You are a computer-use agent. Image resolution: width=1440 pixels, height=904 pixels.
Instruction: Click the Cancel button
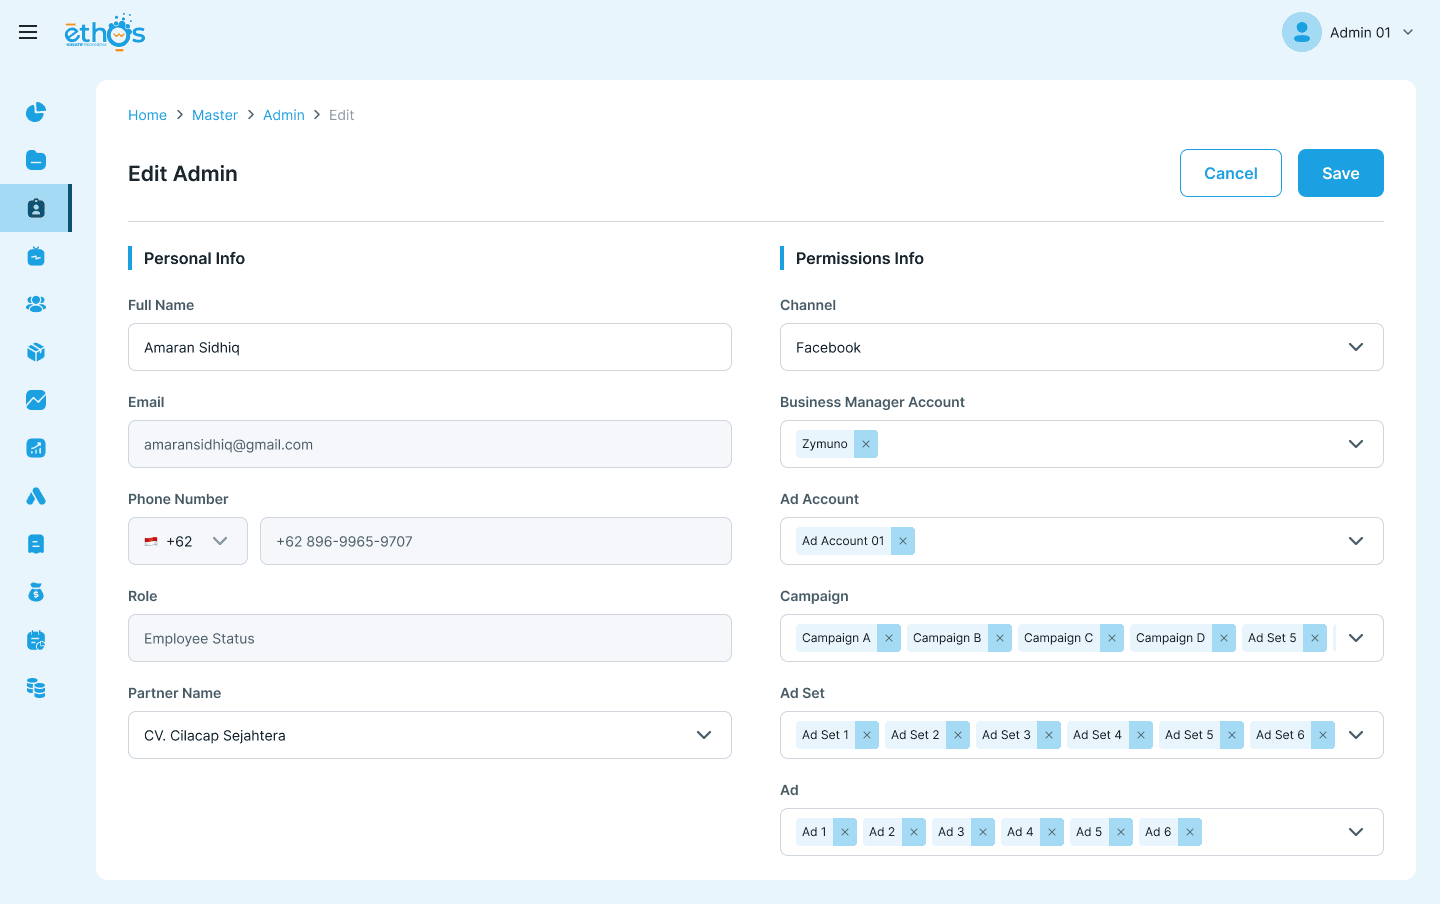click(1231, 173)
